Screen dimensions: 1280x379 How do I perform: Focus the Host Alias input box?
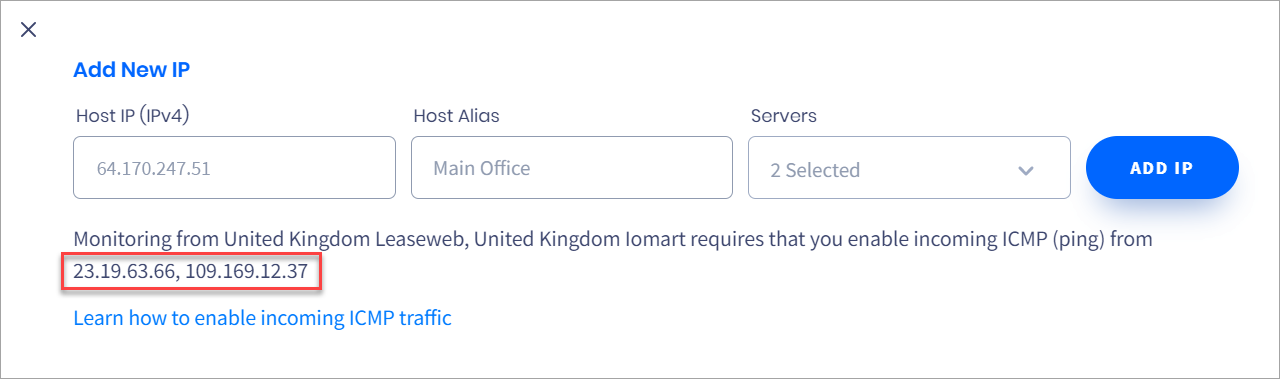[x=572, y=168]
